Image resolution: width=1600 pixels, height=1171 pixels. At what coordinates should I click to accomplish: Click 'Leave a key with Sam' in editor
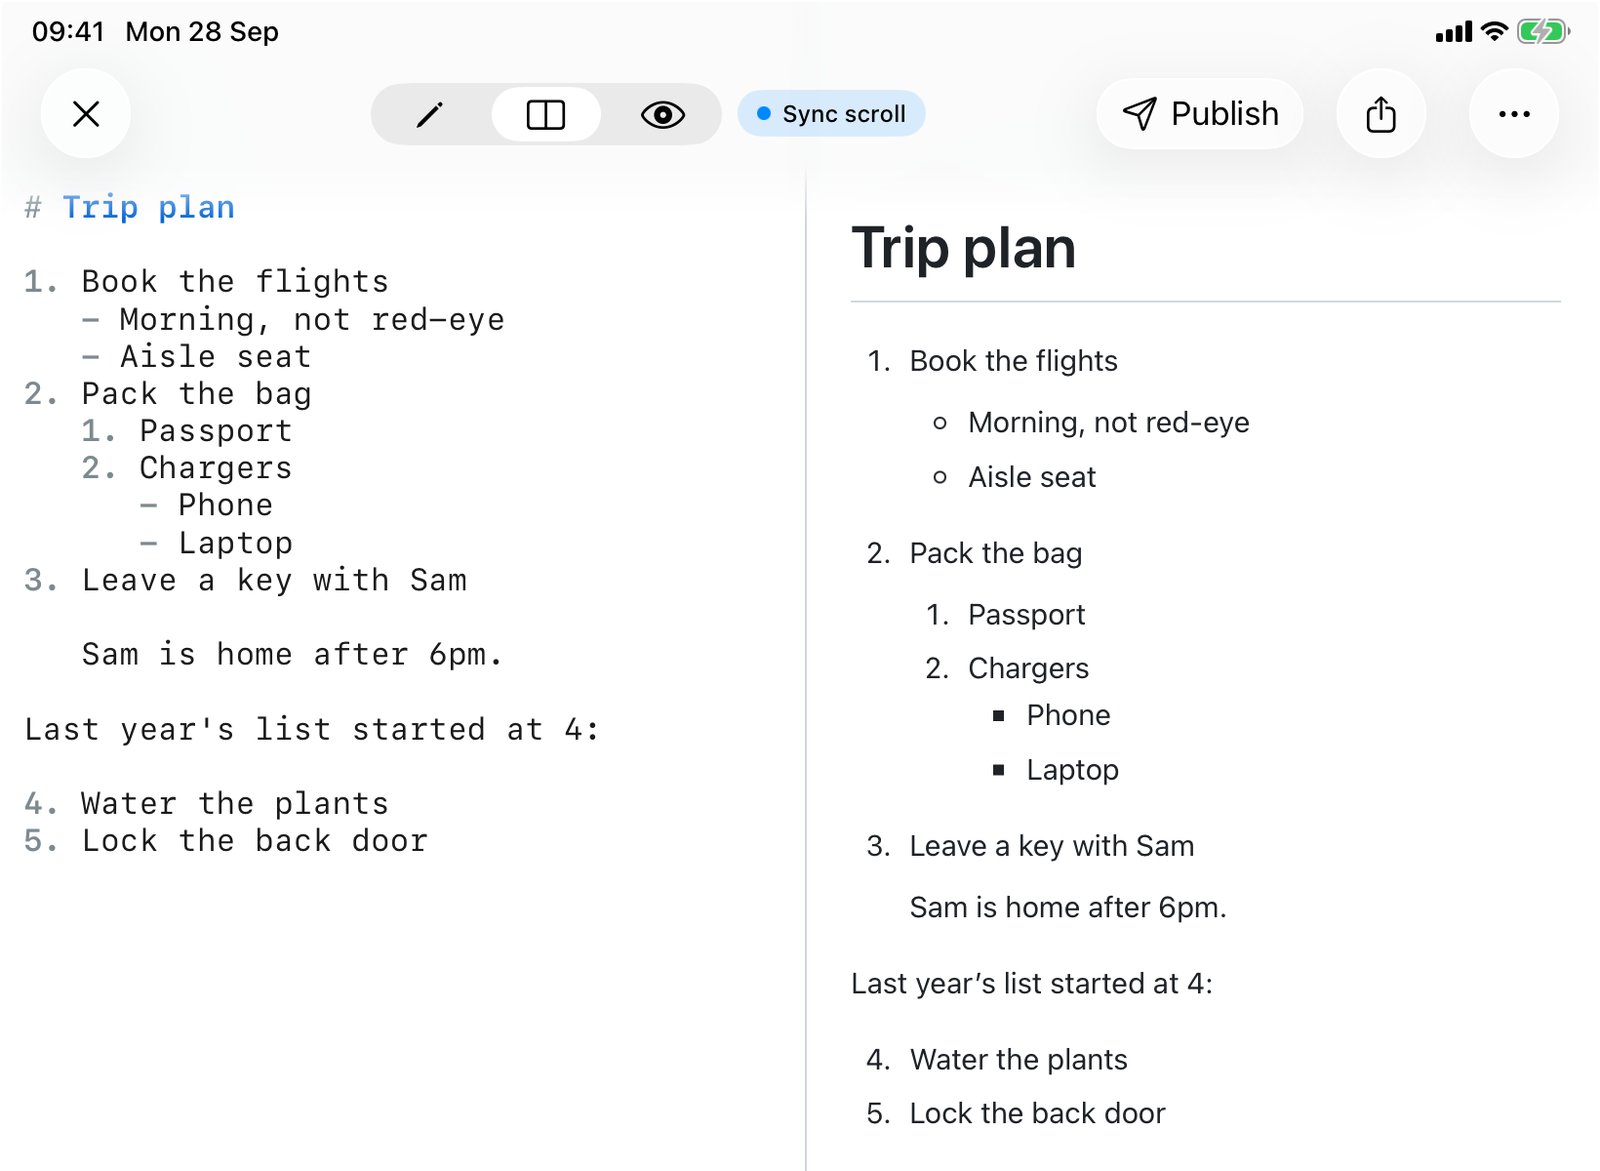click(x=274, y=579)
